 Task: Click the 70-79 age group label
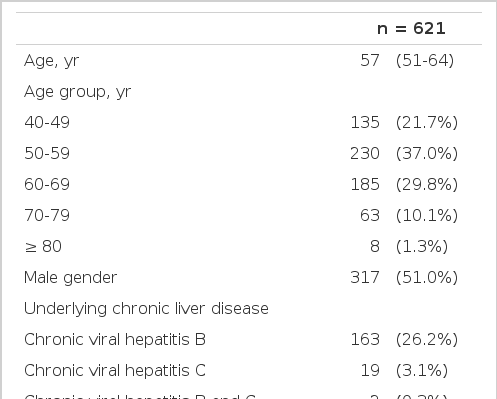(47, 215)
